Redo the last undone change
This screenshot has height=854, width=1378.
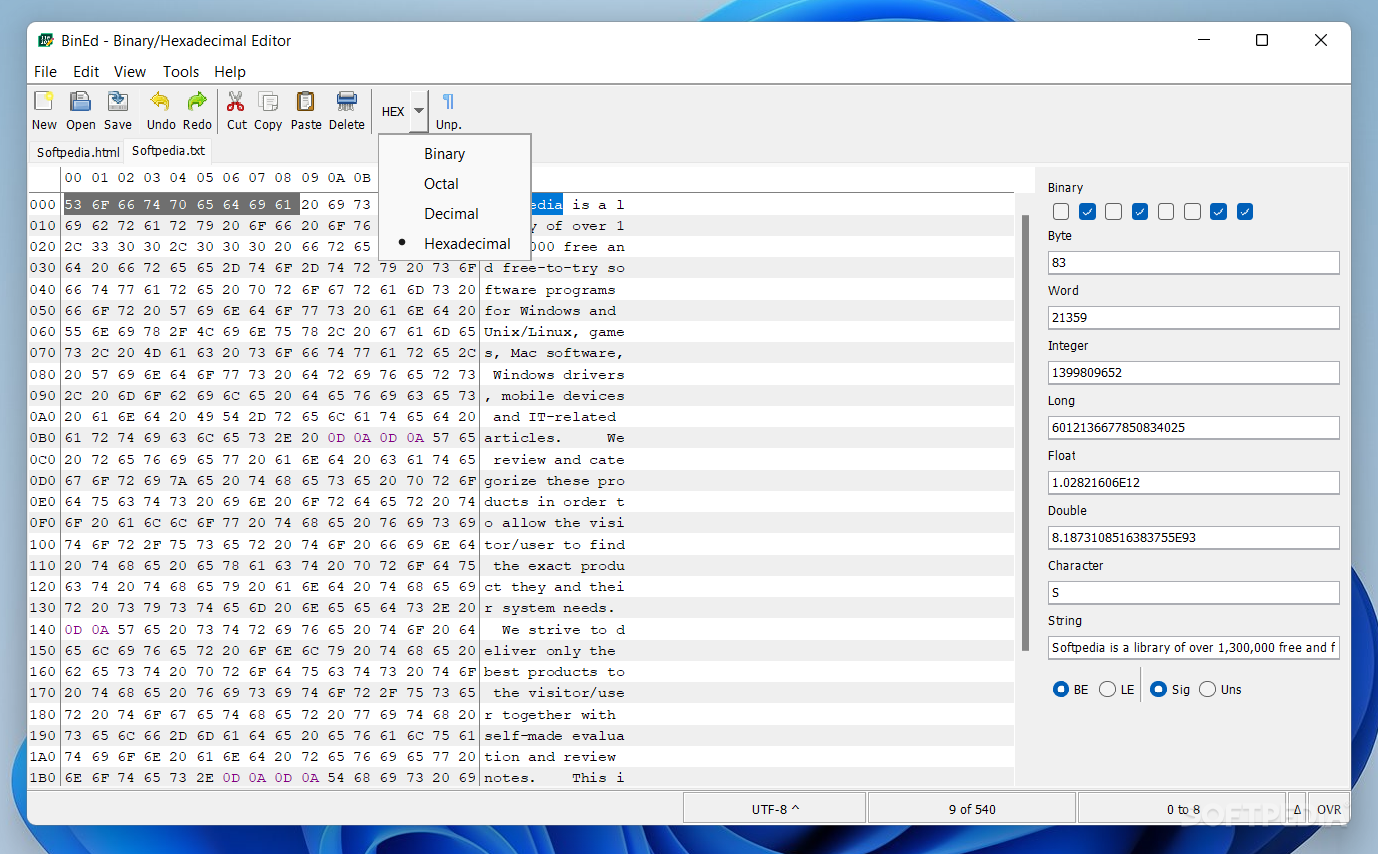197,110
